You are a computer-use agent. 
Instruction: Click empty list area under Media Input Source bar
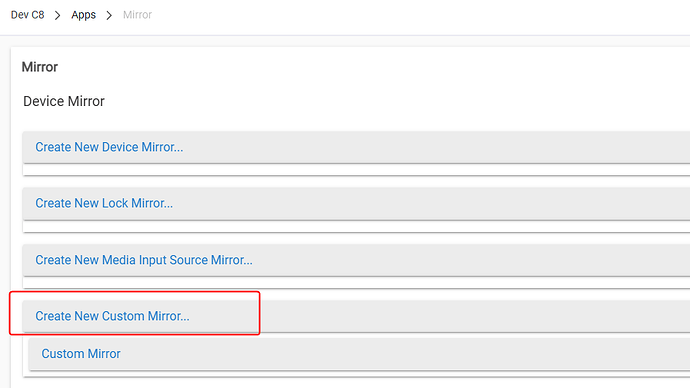pyautogui.click(x=356, y=282)
